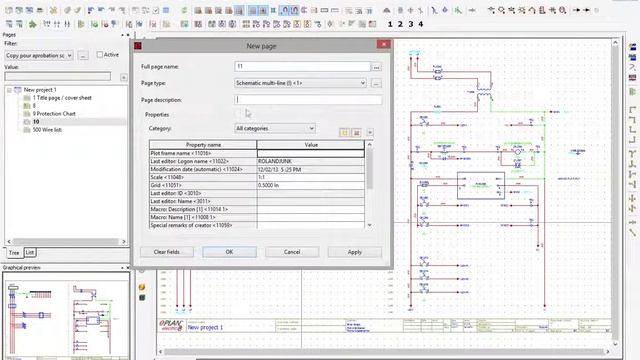
Task: Confirm new page with OK
Action: point(229,252)
